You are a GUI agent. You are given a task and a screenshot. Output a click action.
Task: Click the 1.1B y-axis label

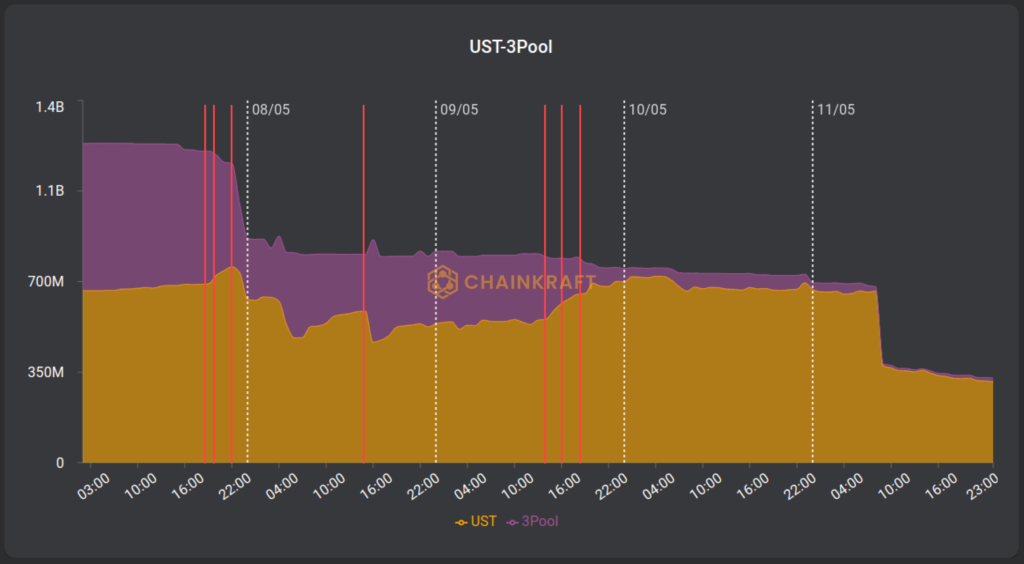(50, 190)
